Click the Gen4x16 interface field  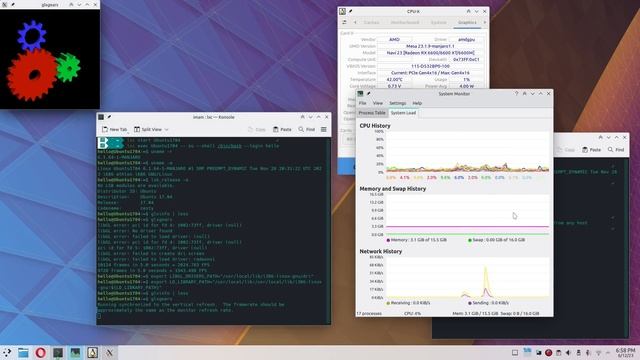[430, 73]
